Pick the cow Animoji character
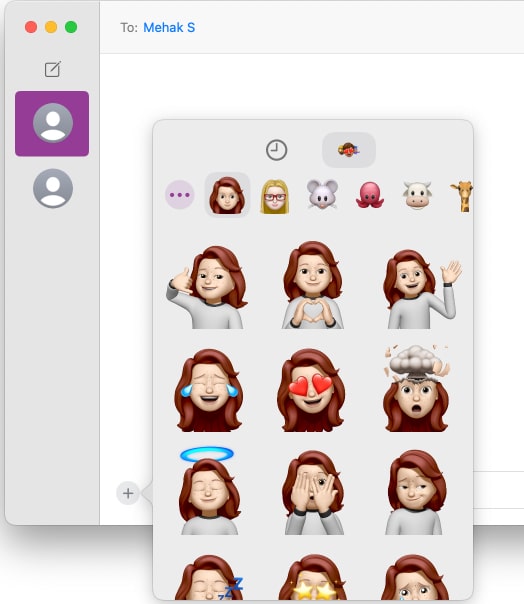The image size is (524, 604). 417,195
